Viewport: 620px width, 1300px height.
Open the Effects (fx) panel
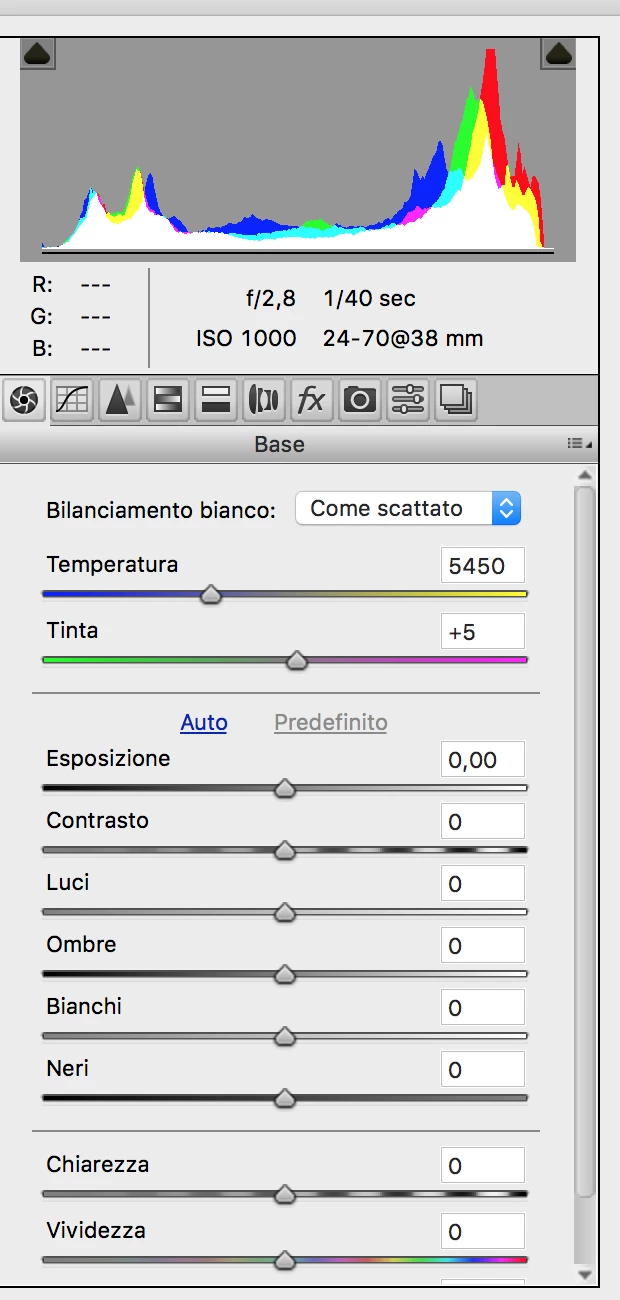point(311,399)
